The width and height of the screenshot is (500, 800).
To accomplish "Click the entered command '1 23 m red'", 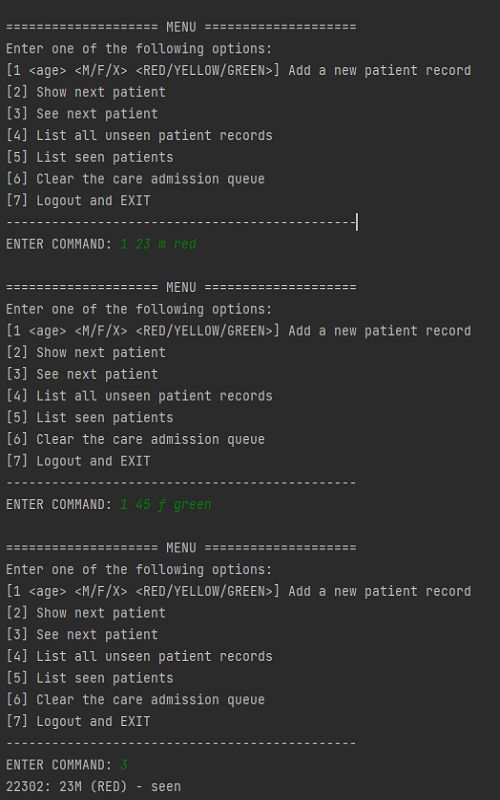I will 158,244.
